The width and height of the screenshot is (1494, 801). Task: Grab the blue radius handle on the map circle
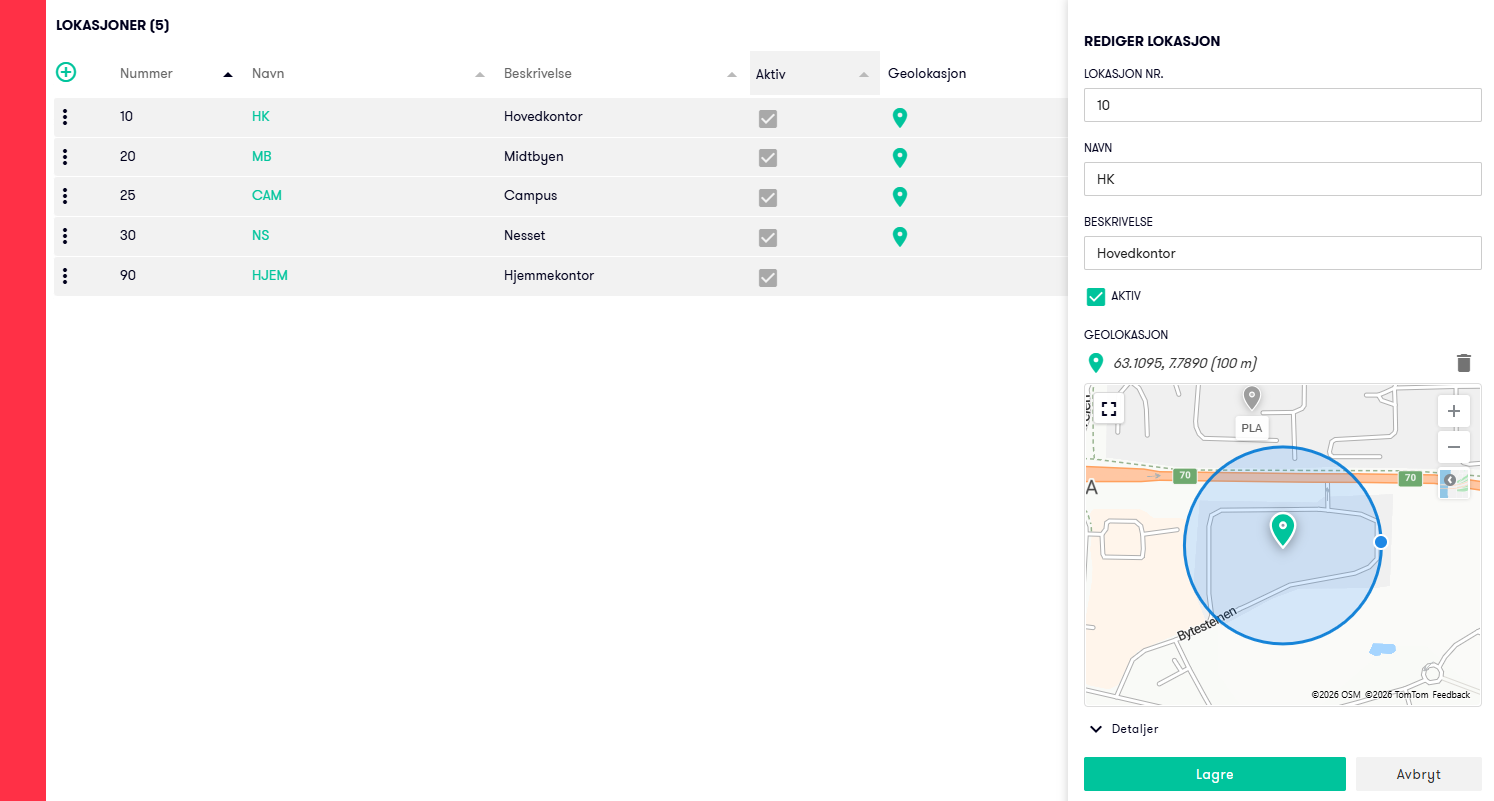coord(1381,542)
